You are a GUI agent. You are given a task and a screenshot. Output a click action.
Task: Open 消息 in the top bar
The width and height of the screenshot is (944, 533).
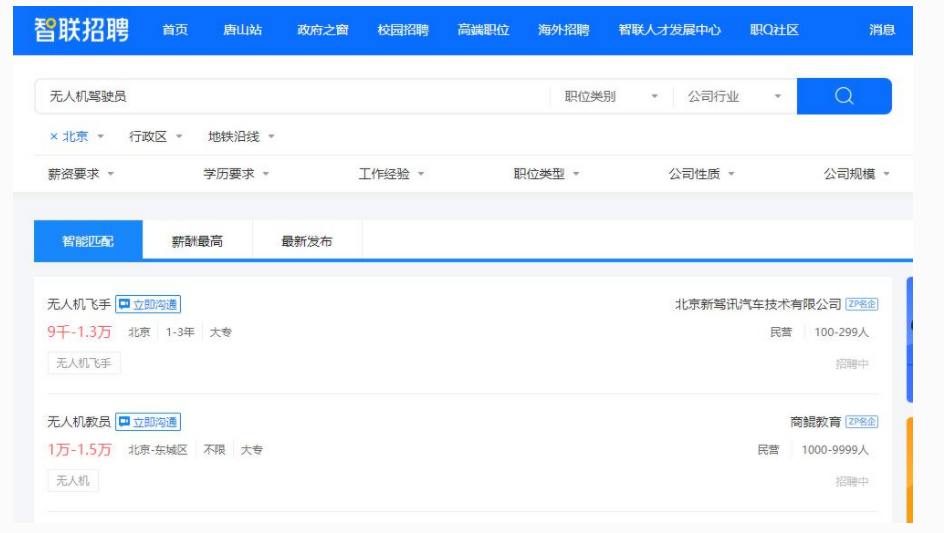tap(882, 30)
